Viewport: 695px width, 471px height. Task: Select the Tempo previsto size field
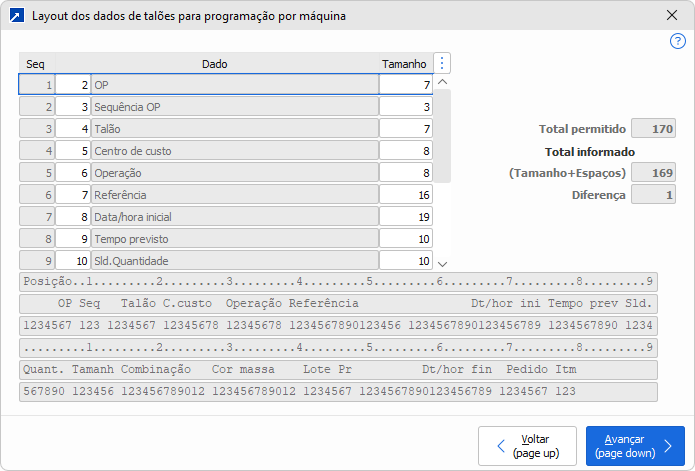tap(405, 239)
